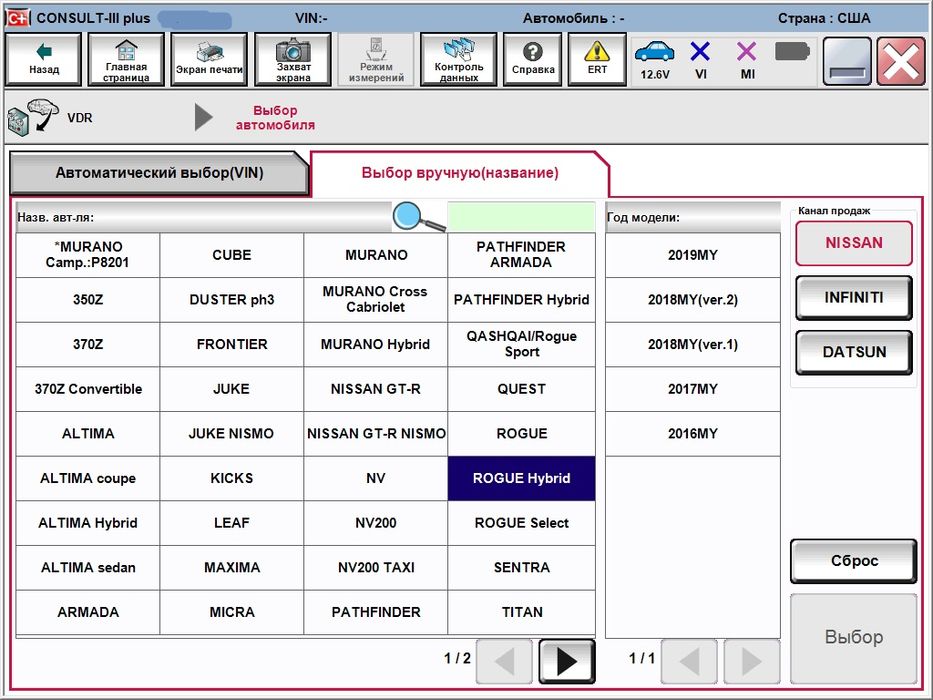Select model year 2019MY
The height and width of the screenshot is (700, 933).
[693, 255]
